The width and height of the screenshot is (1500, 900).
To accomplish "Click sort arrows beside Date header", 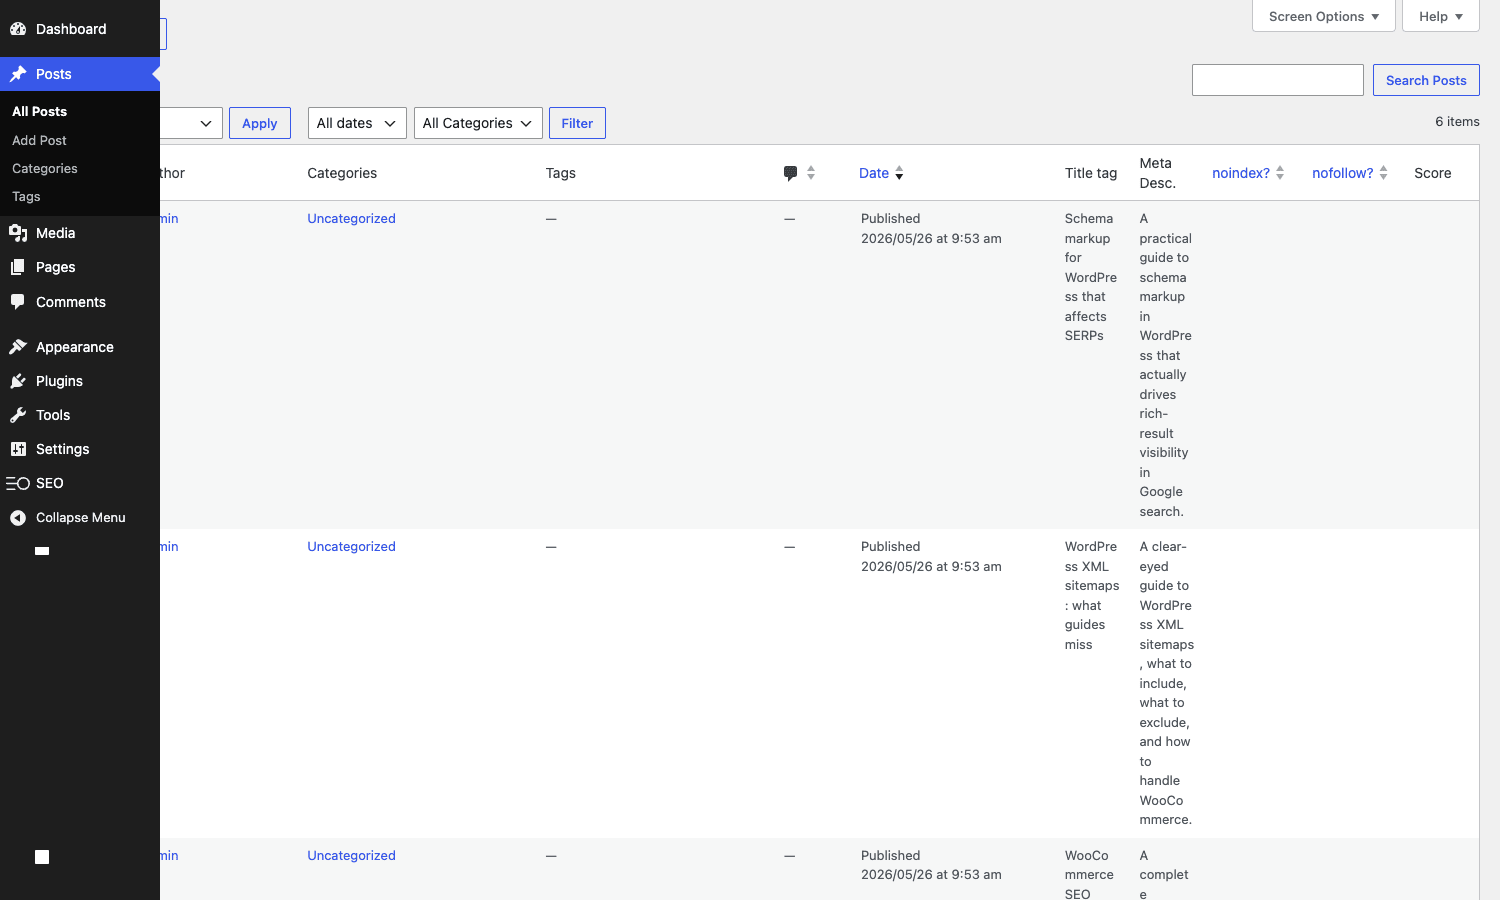I will click(899, 173).
